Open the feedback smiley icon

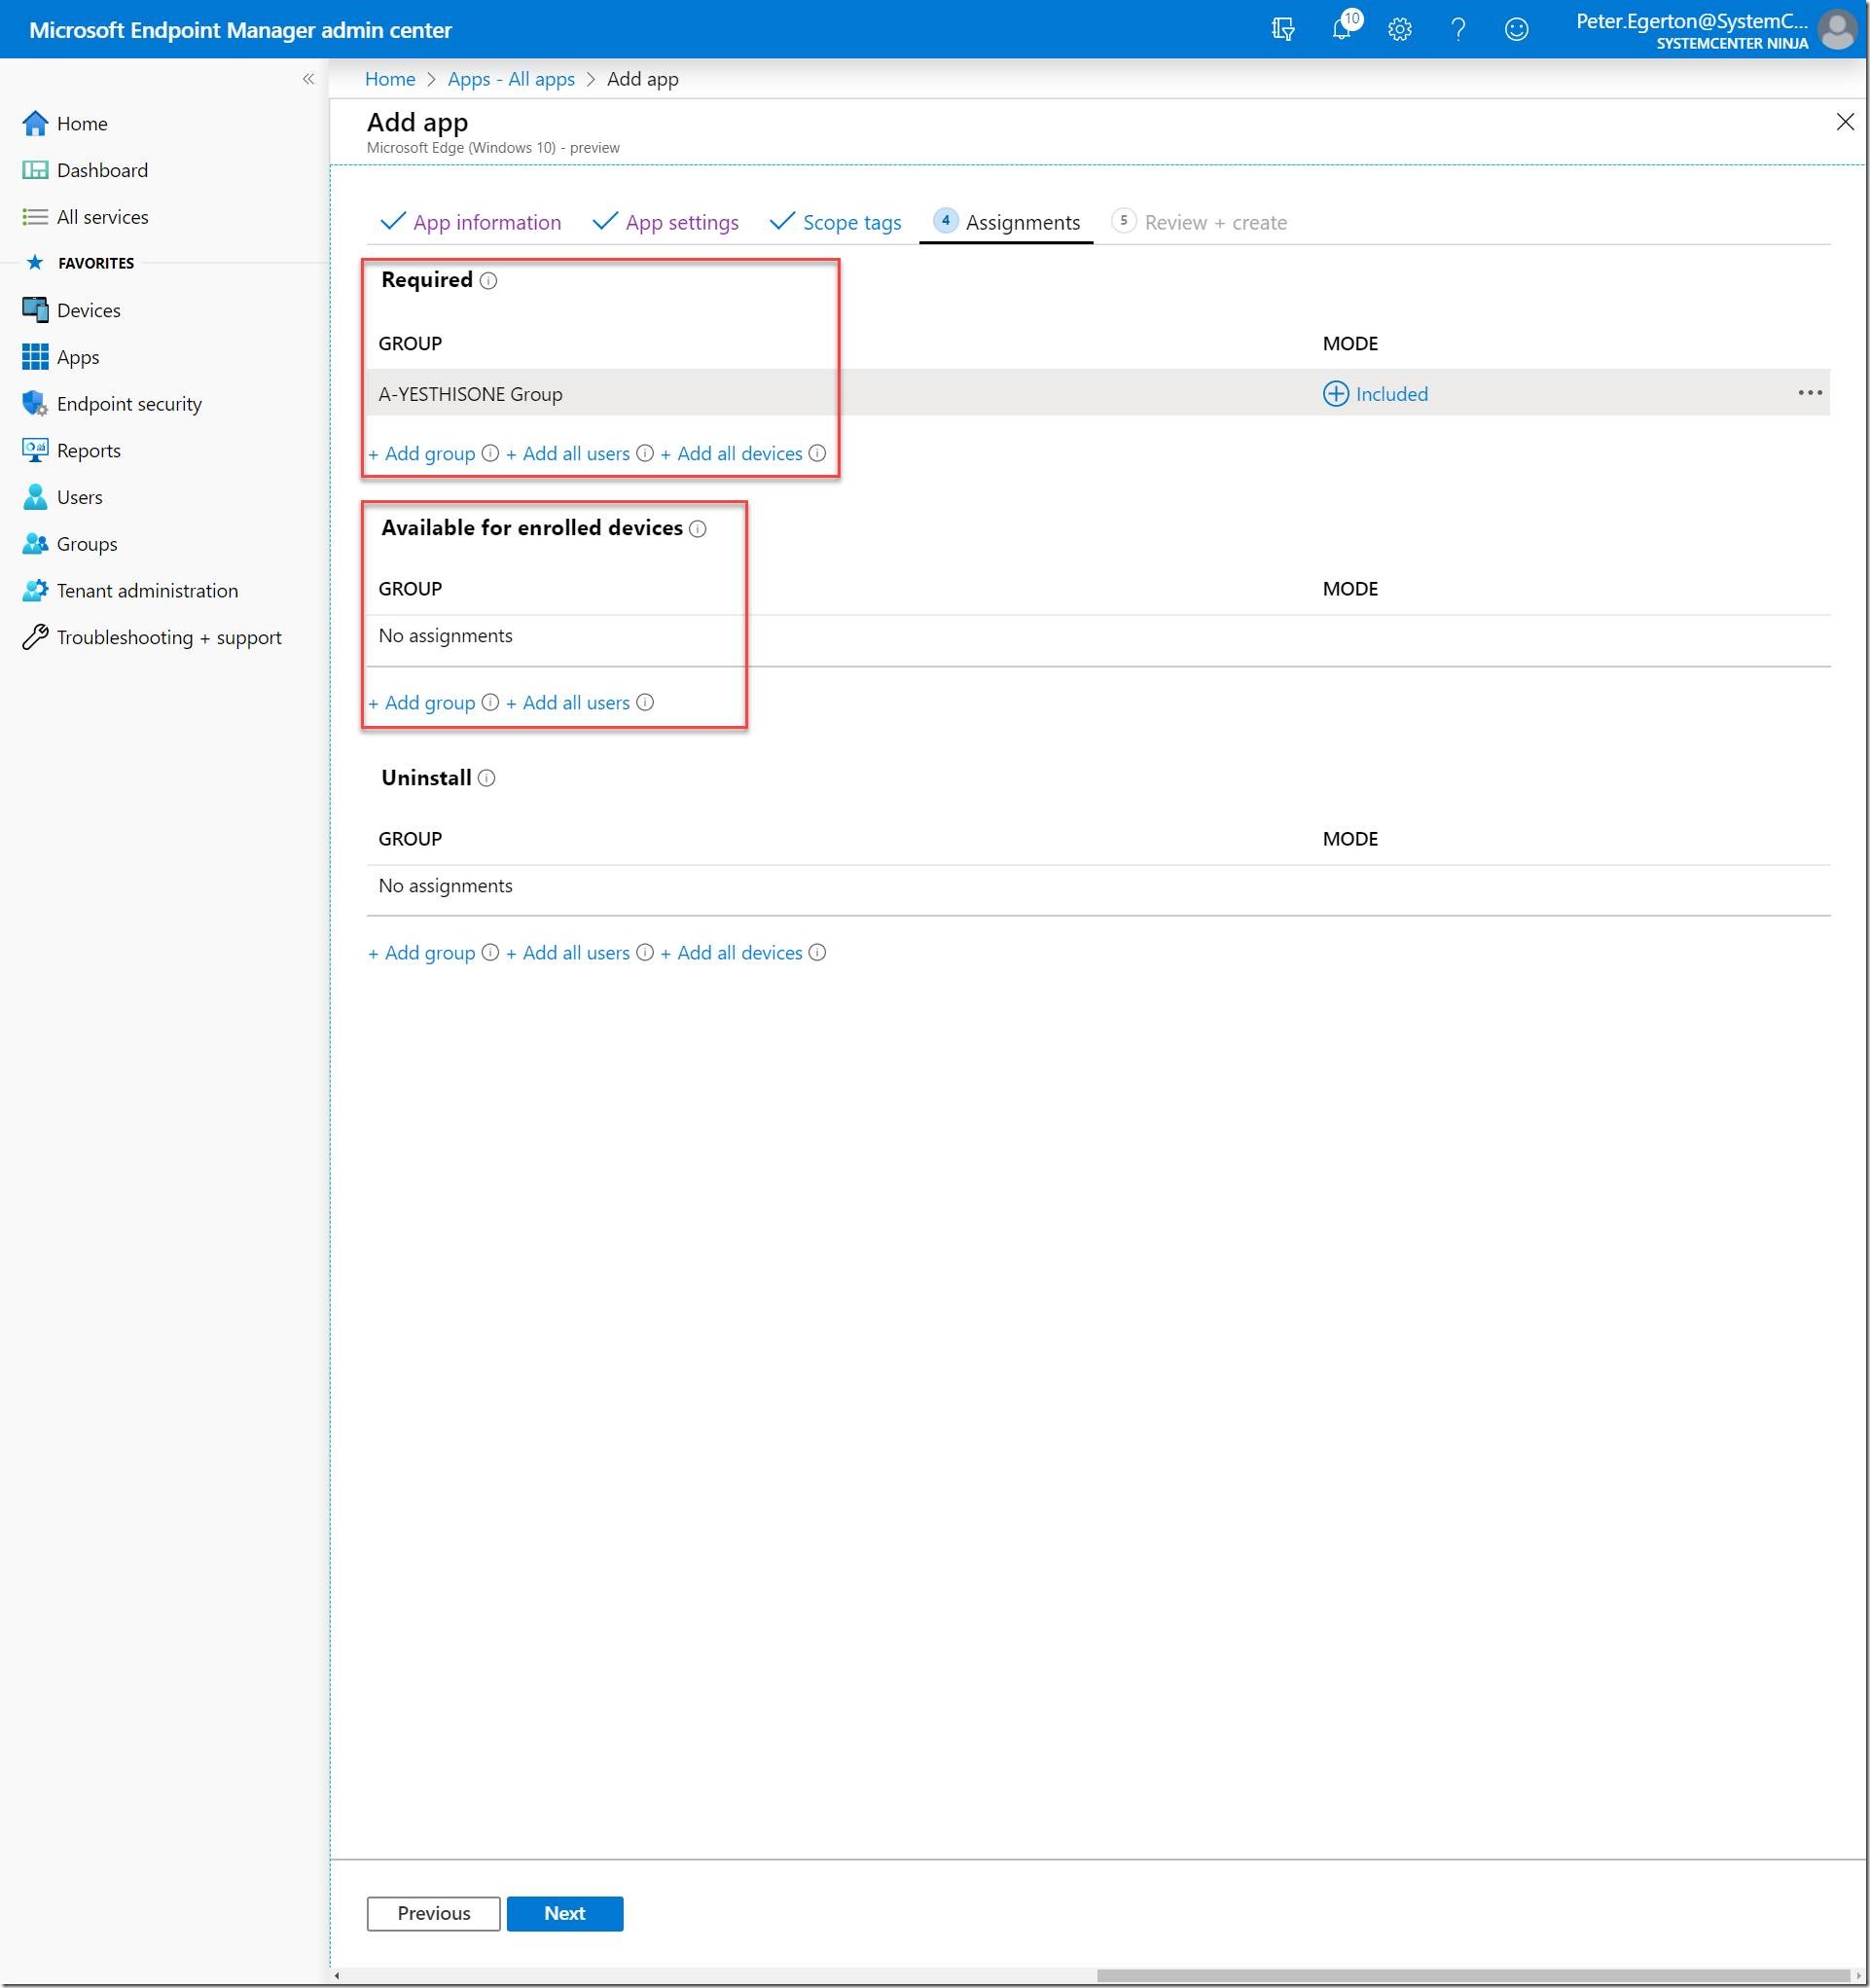point(1516,29)
